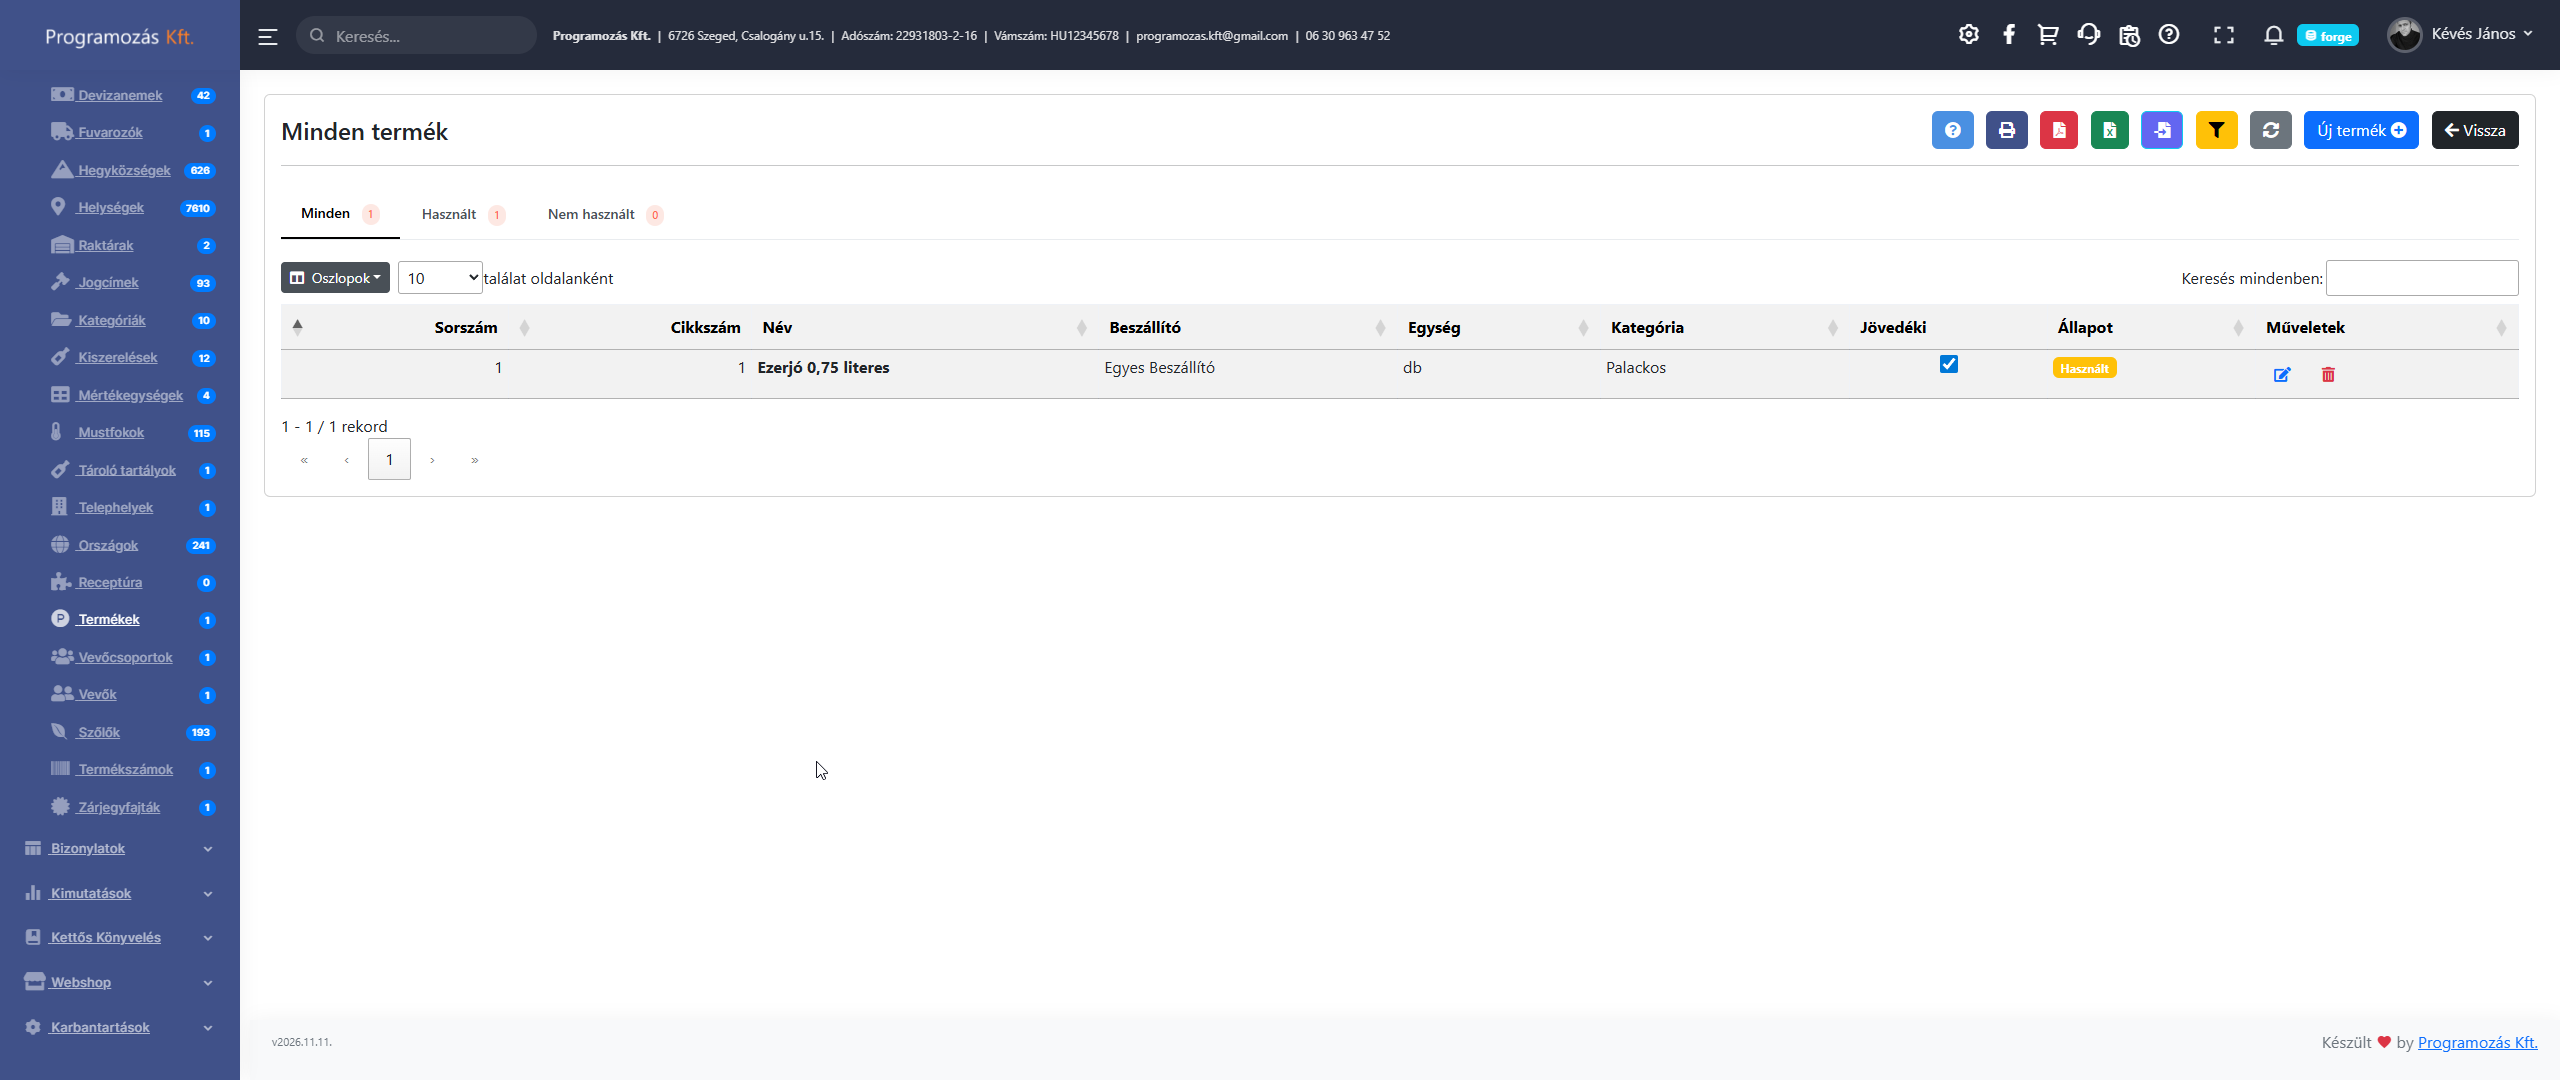Click the yellow filter icon button

coord(2216,130)
